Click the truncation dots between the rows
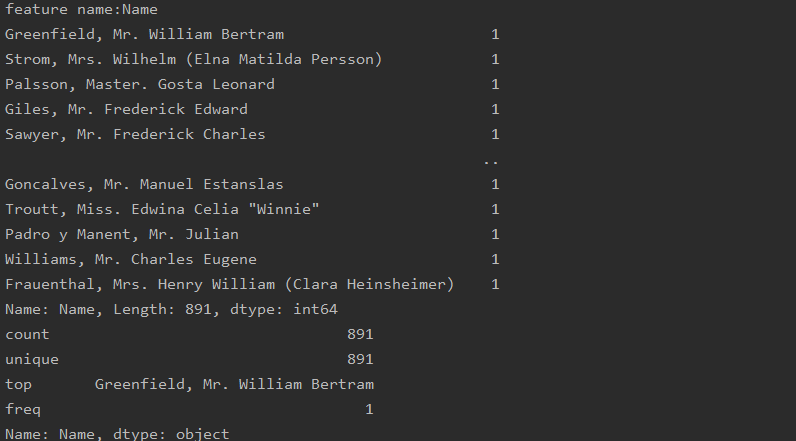The image size is (796, 441). (491, 163)
